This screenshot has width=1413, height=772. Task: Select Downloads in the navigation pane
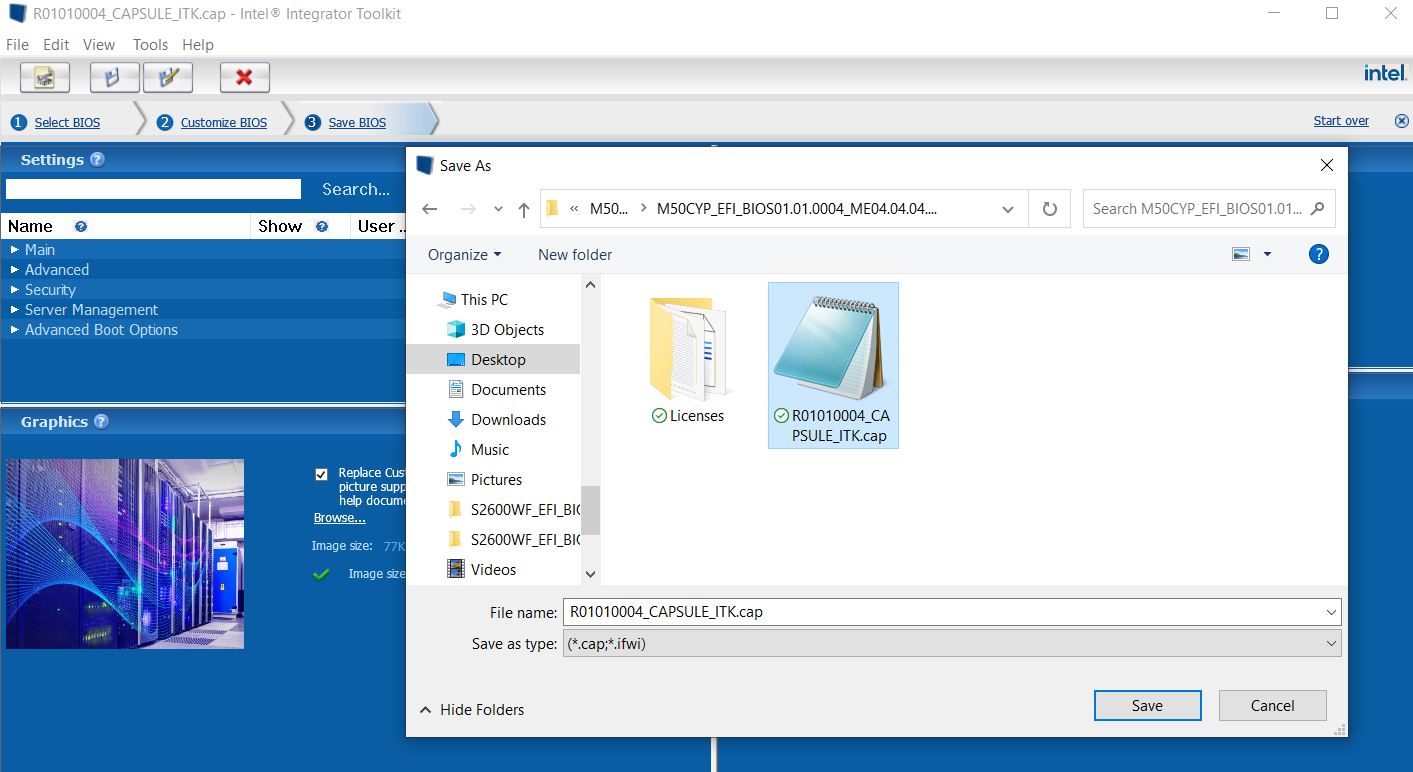pyautogui.click(x=508, y=420)
